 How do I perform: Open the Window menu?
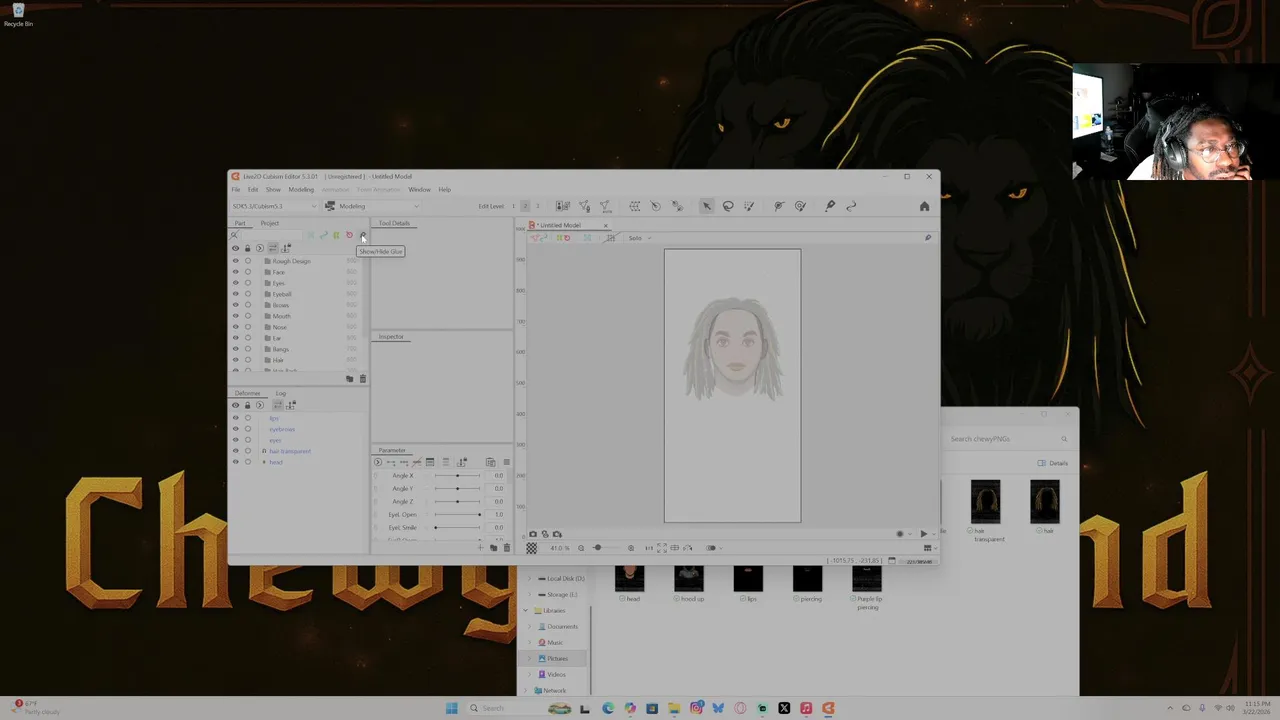(419, 189)
